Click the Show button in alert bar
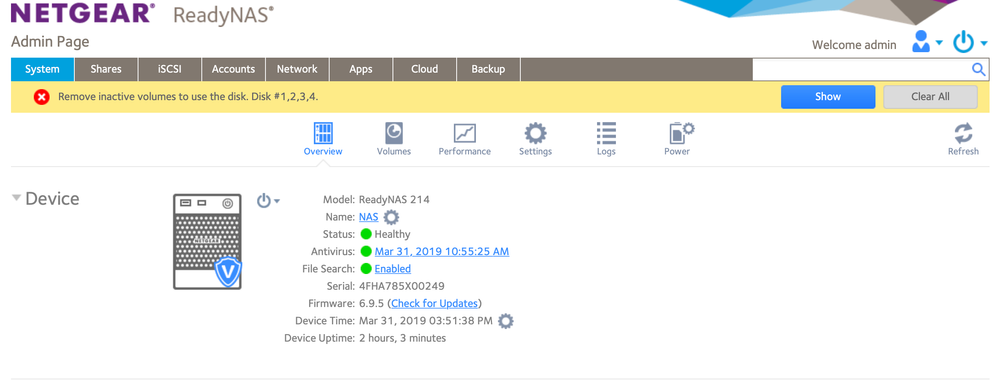Screen dimensions: 999x382 point(828,97)
